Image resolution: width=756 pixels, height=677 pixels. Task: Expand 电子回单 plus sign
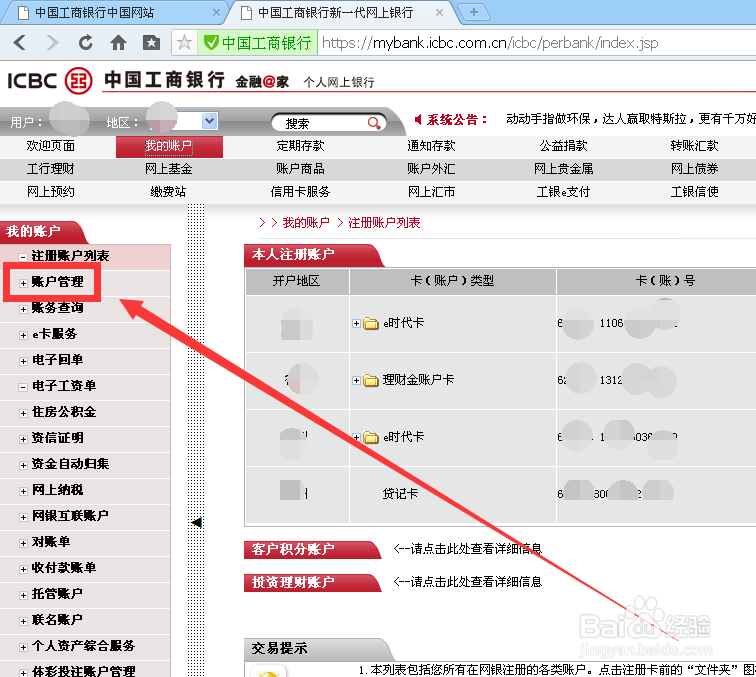23,361
